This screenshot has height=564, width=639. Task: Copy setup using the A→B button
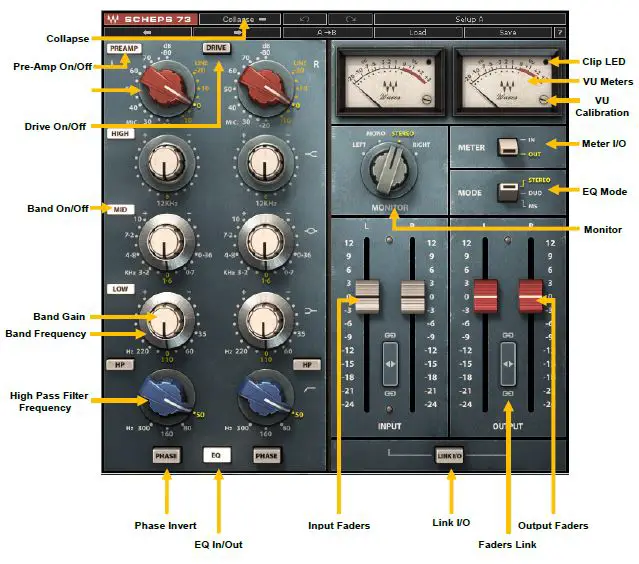(x=327, y=32)
